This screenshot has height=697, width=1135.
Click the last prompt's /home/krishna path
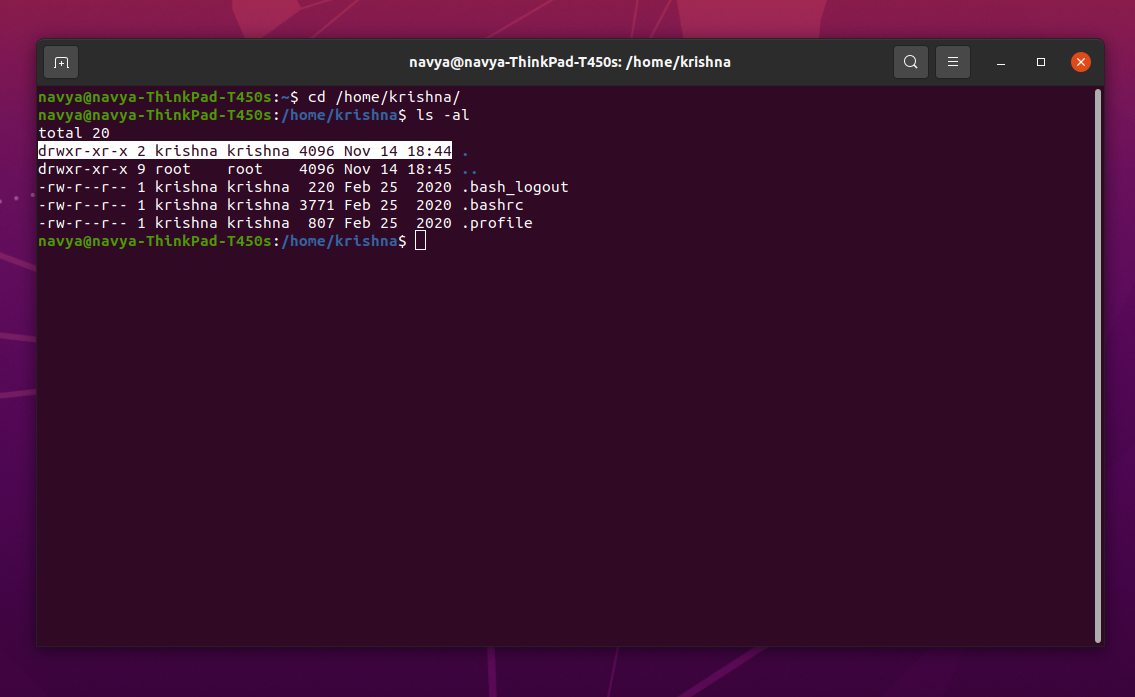(339, 241)
